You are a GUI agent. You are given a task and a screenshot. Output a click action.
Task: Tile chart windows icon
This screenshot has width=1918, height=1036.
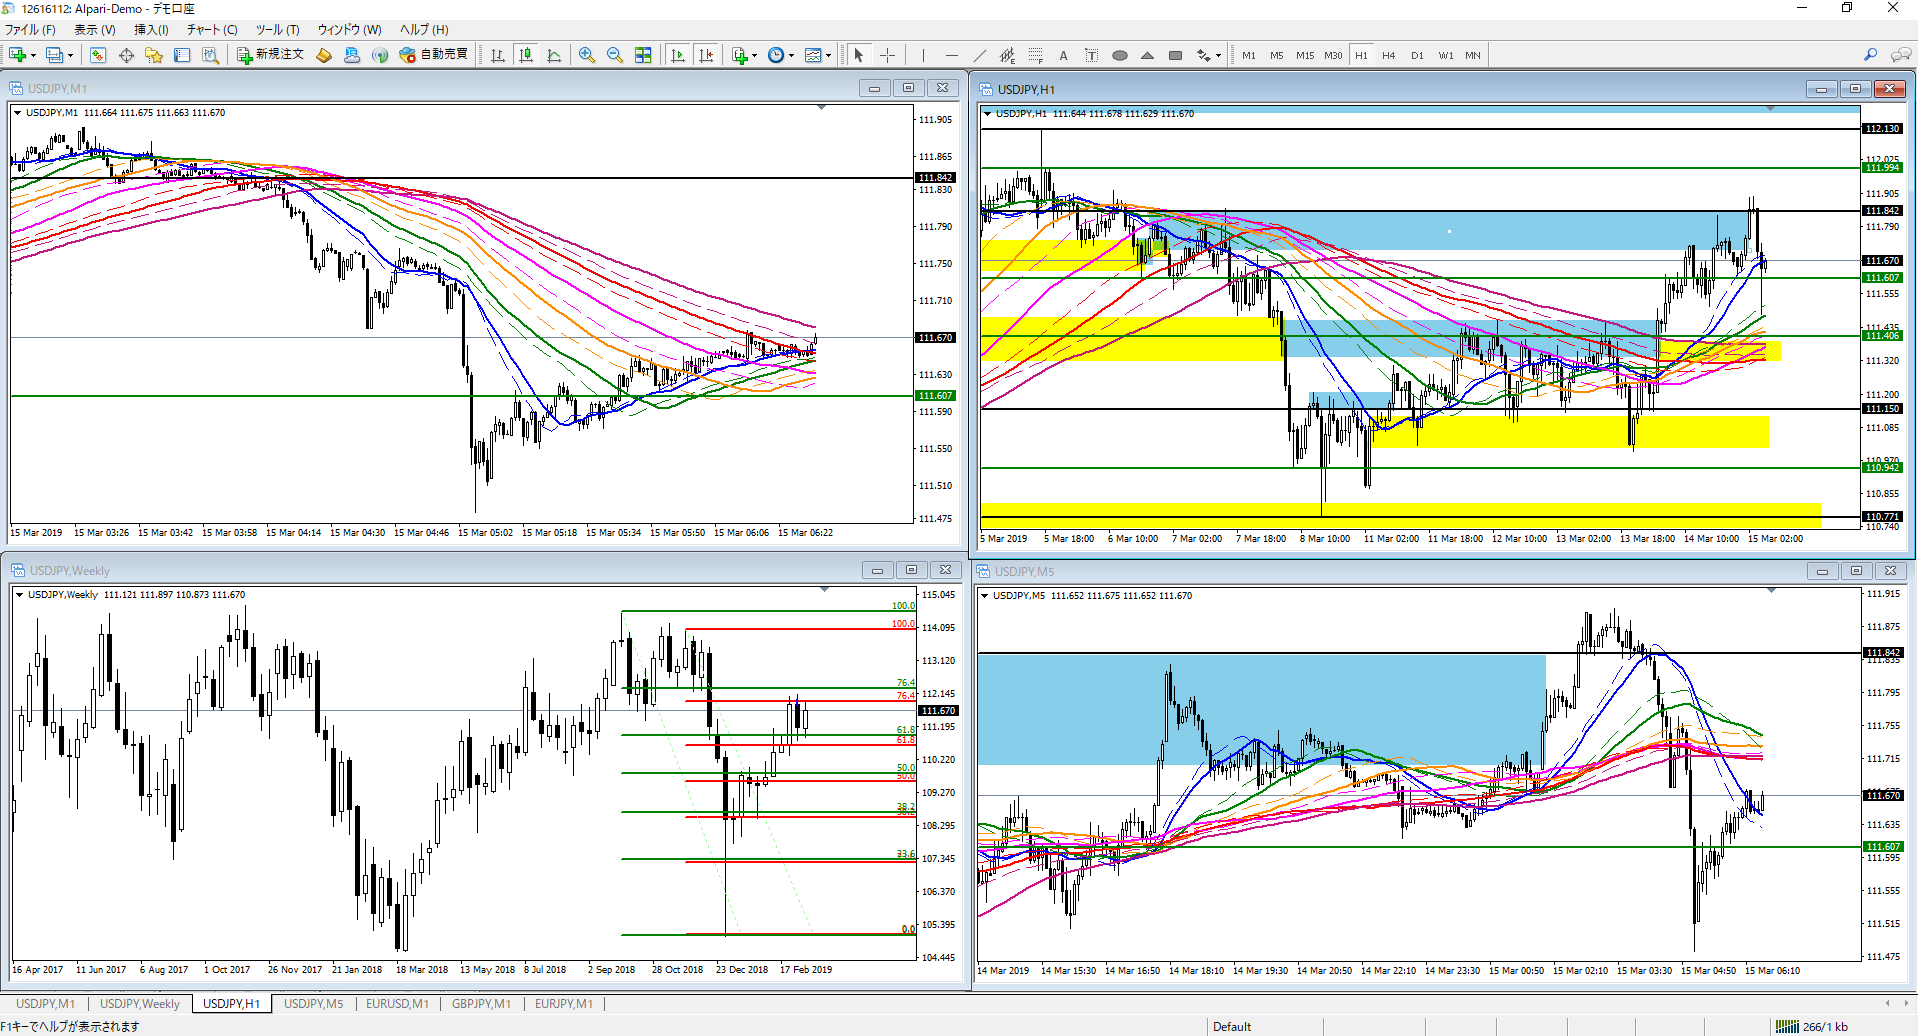coord(643,55)
